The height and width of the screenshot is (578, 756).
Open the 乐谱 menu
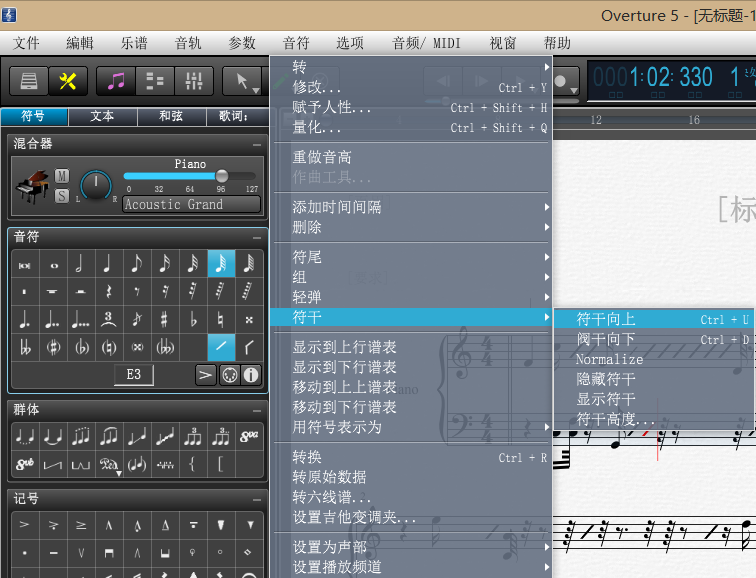click(x=134, y=43)
